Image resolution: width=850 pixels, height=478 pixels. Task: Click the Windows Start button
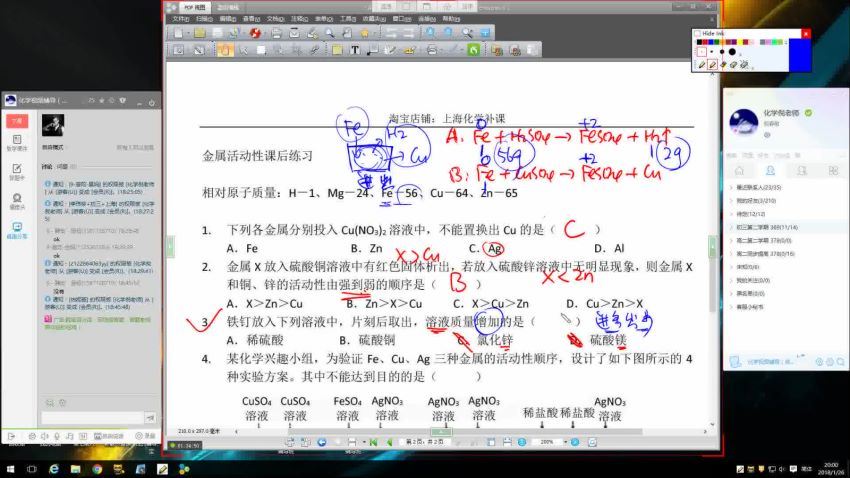[10, 467]
